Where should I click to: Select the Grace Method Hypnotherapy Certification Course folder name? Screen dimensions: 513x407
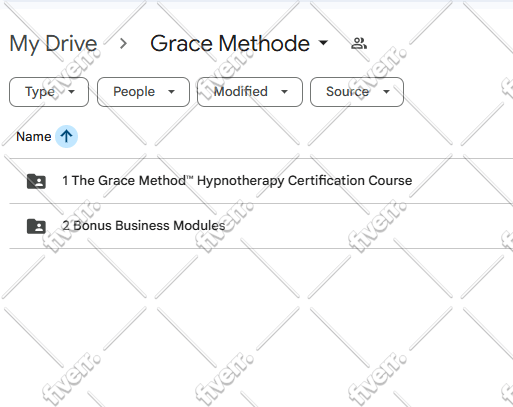[237, 181]
